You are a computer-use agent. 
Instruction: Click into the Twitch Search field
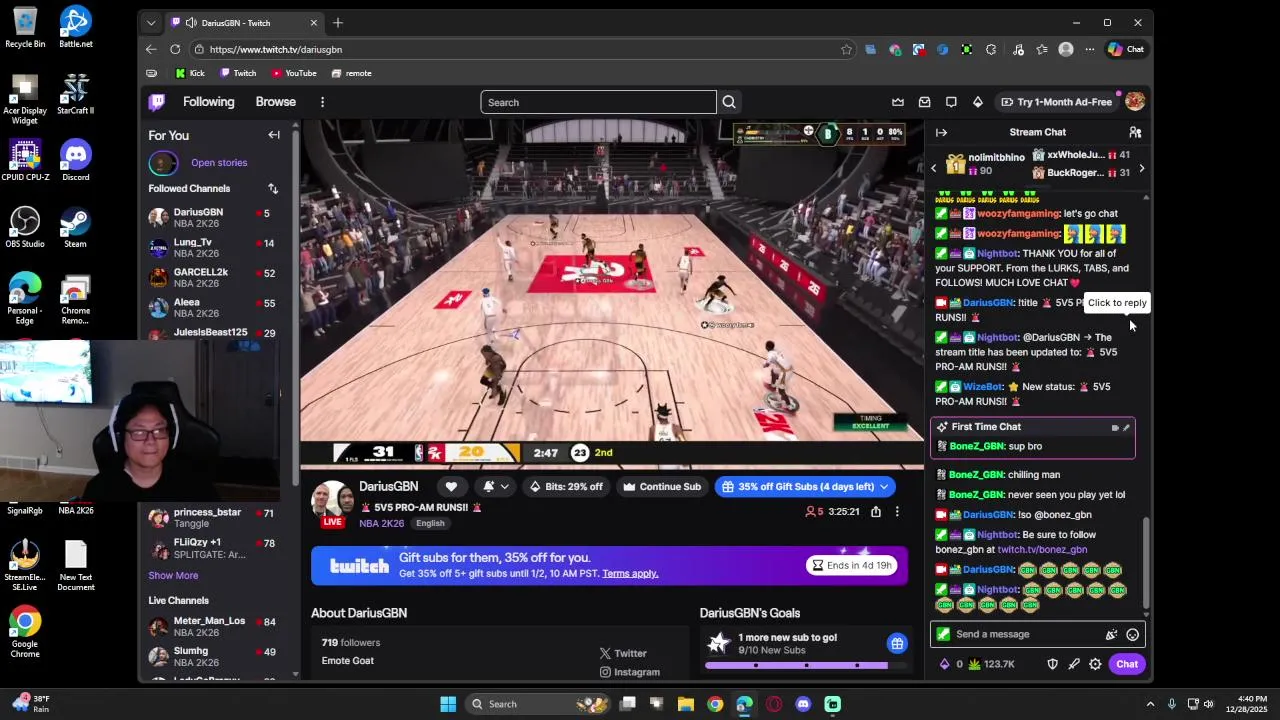598,102
